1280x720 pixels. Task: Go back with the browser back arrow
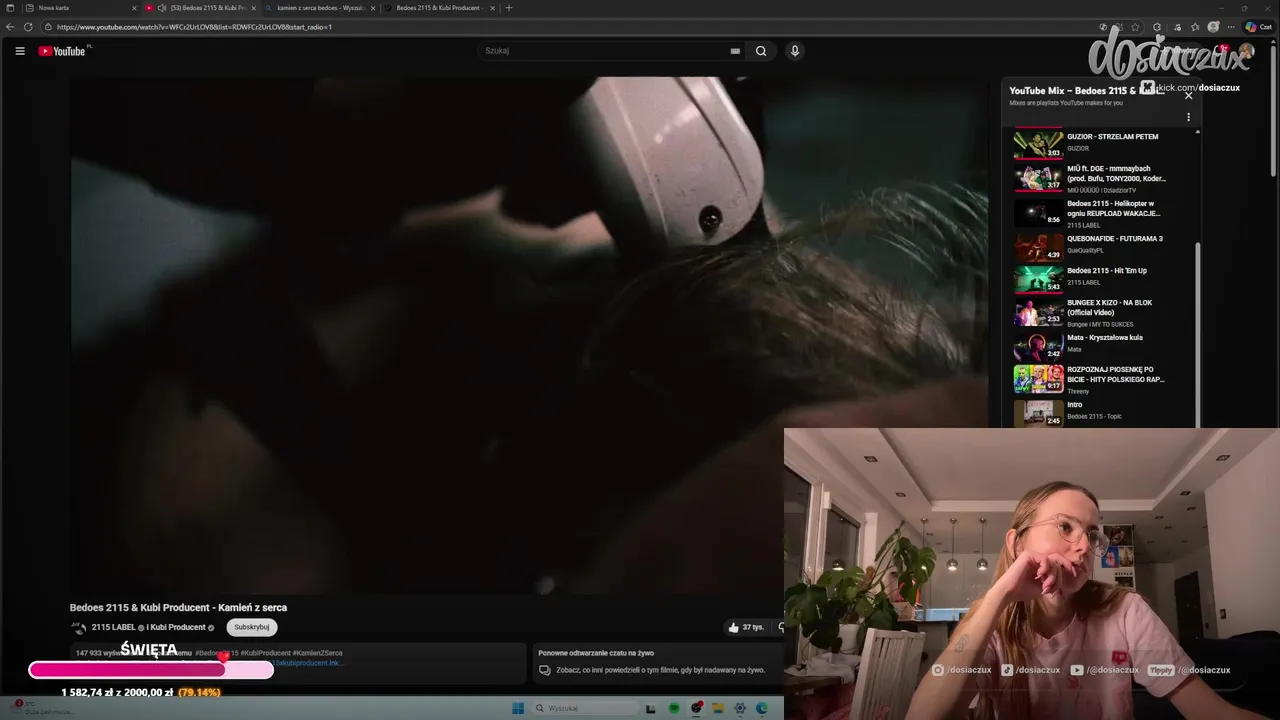point(10,27)
